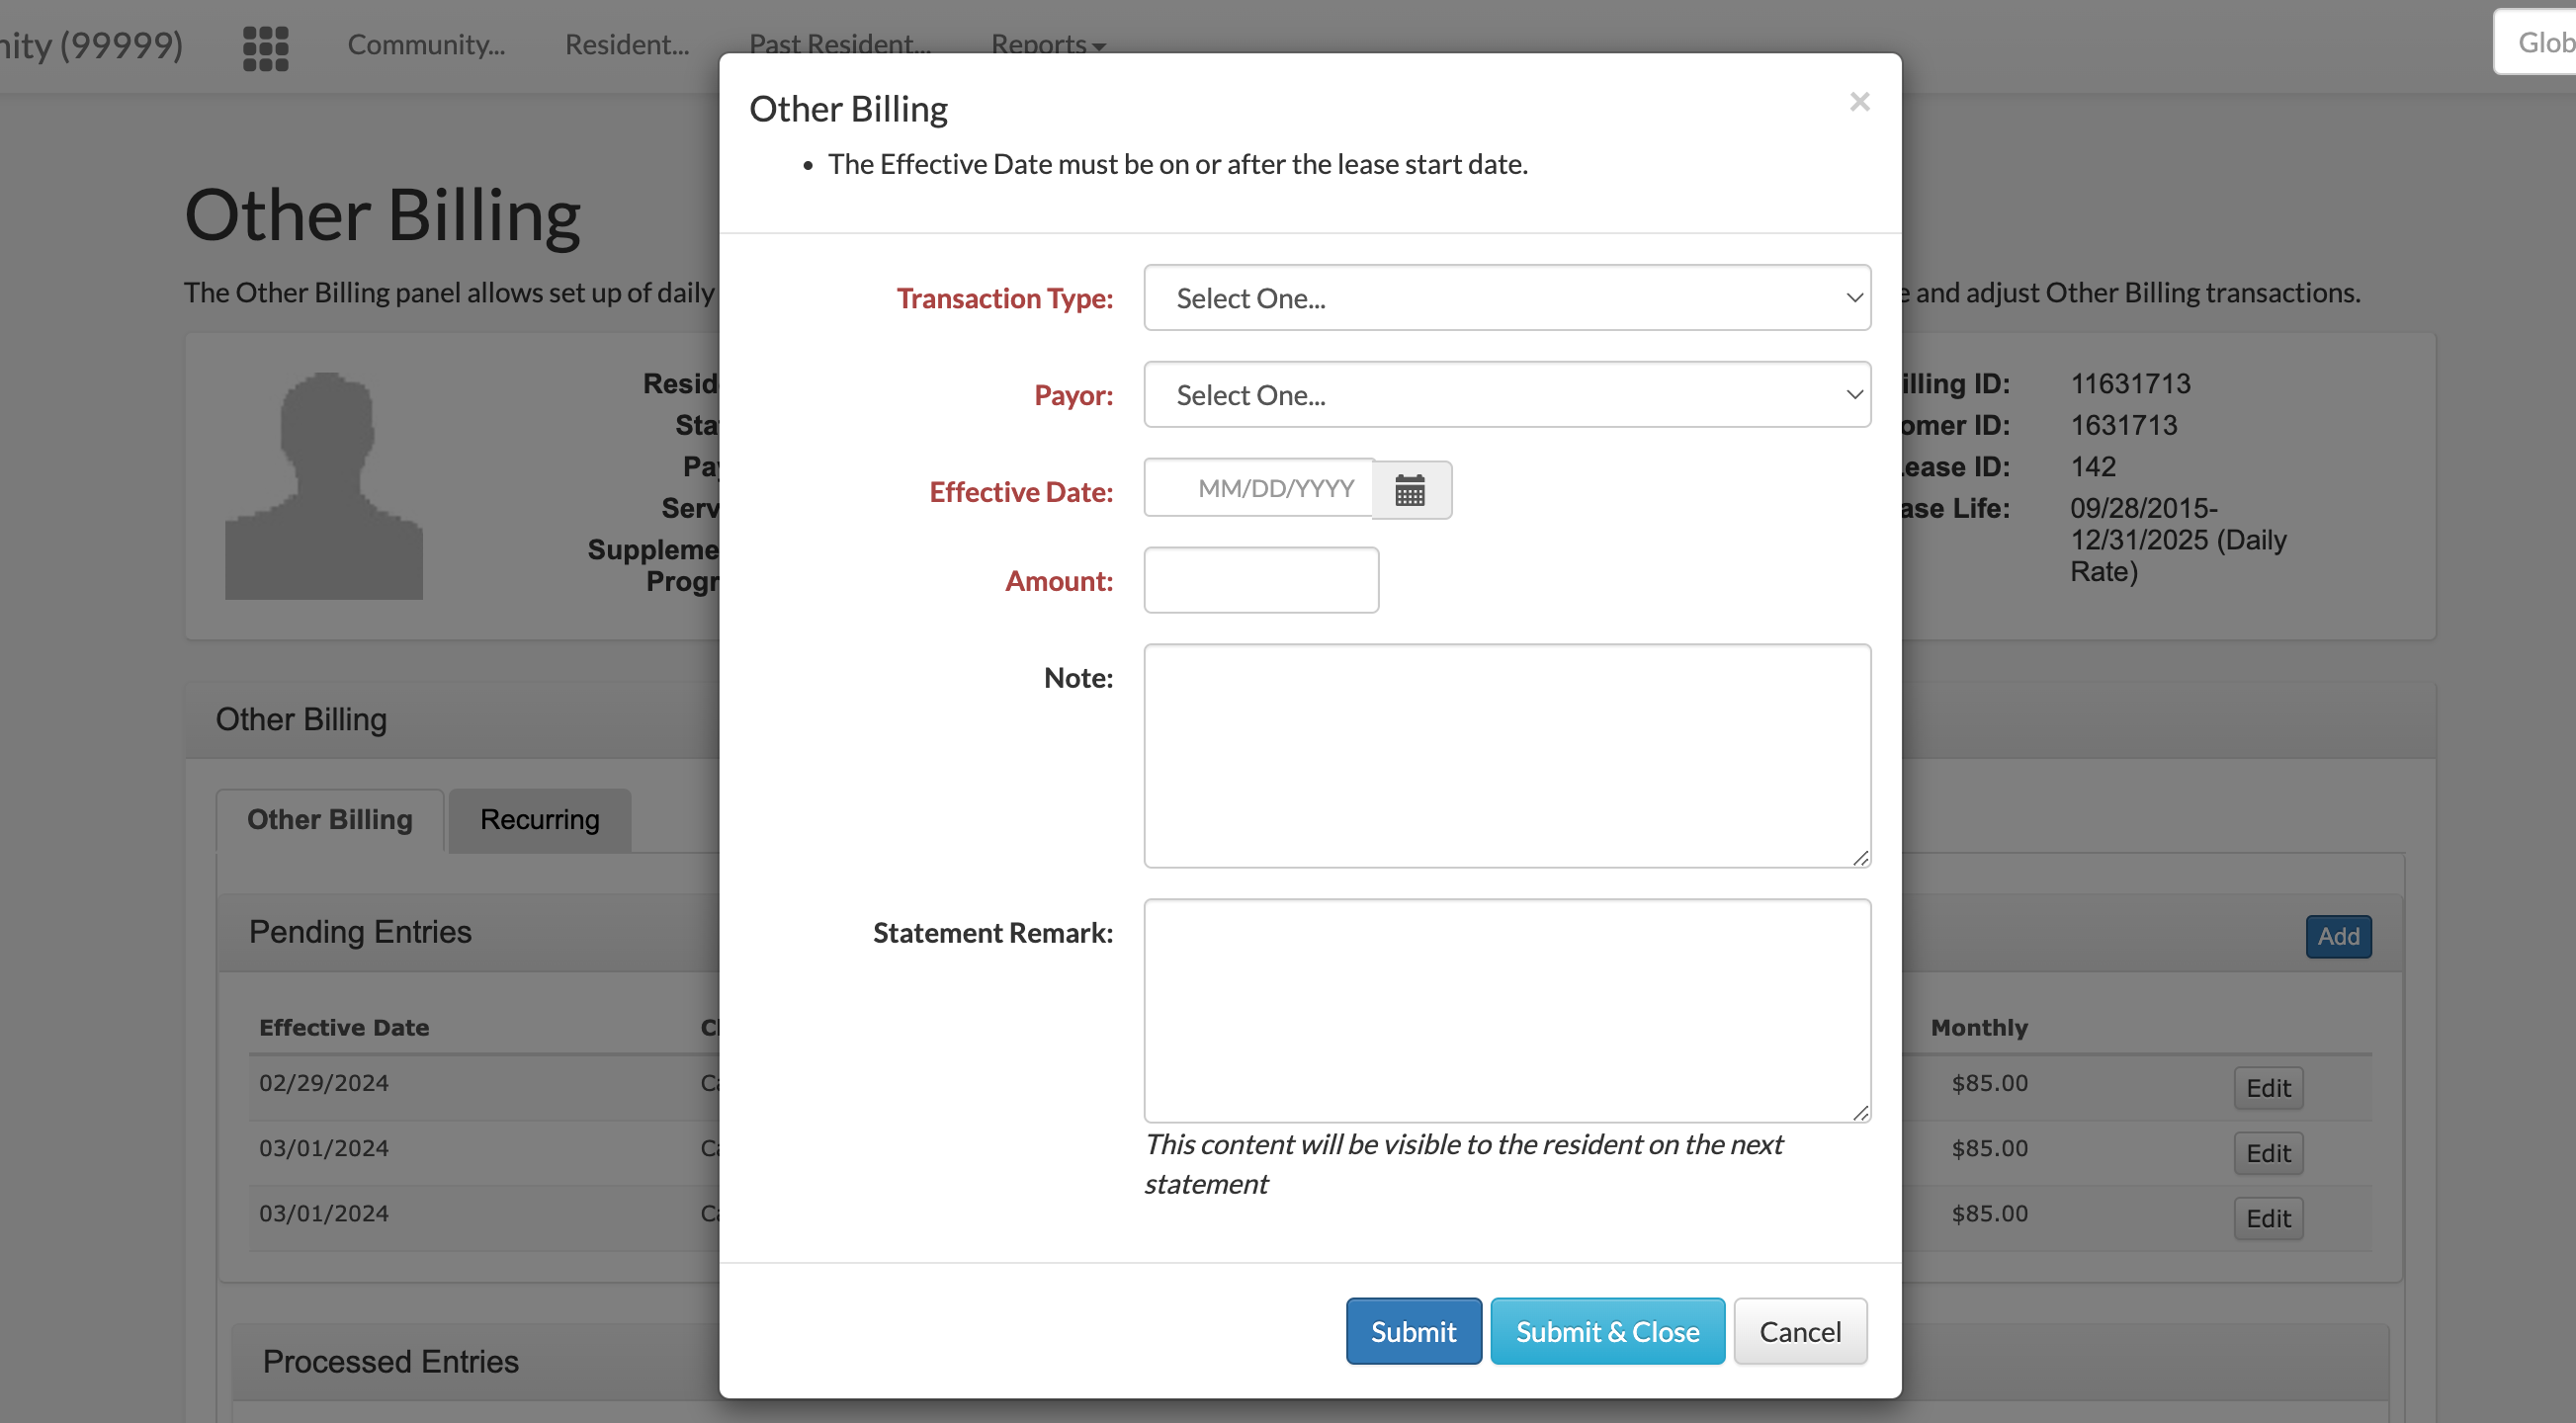
Task: Click the apps grid icon in navbar
Action: pos(265,47)
